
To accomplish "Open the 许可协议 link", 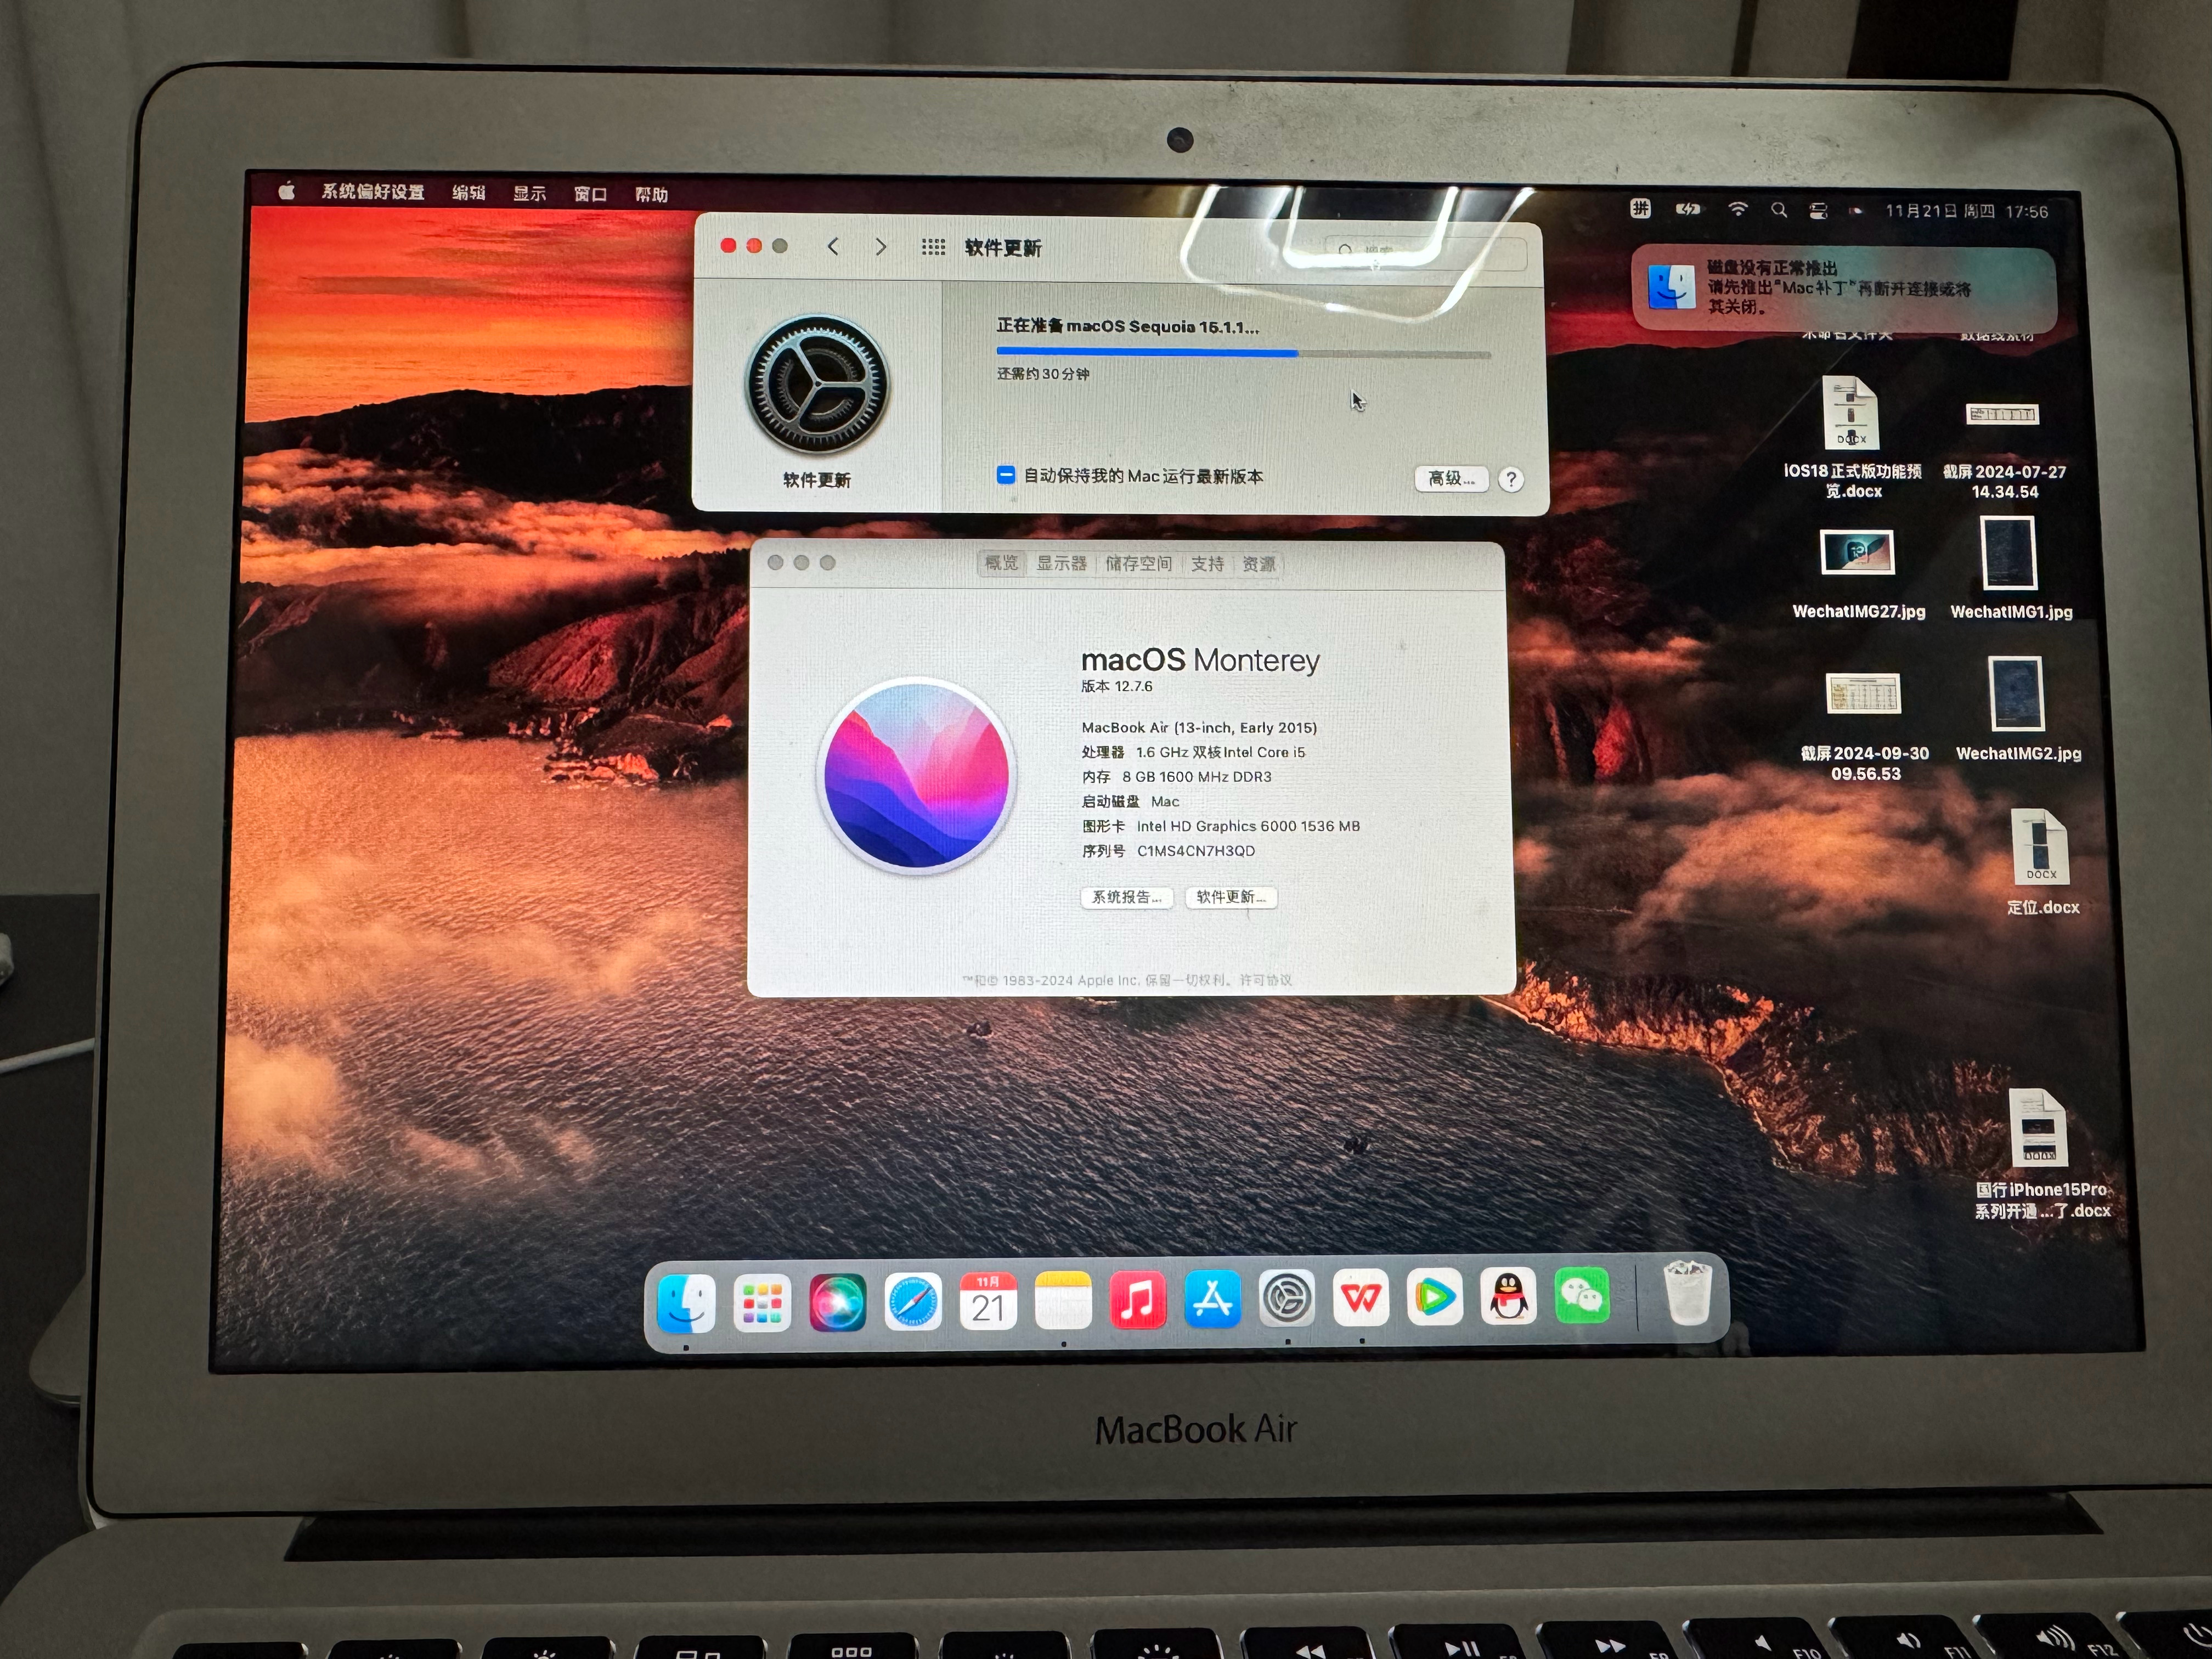I will (x=1266, y=980).
